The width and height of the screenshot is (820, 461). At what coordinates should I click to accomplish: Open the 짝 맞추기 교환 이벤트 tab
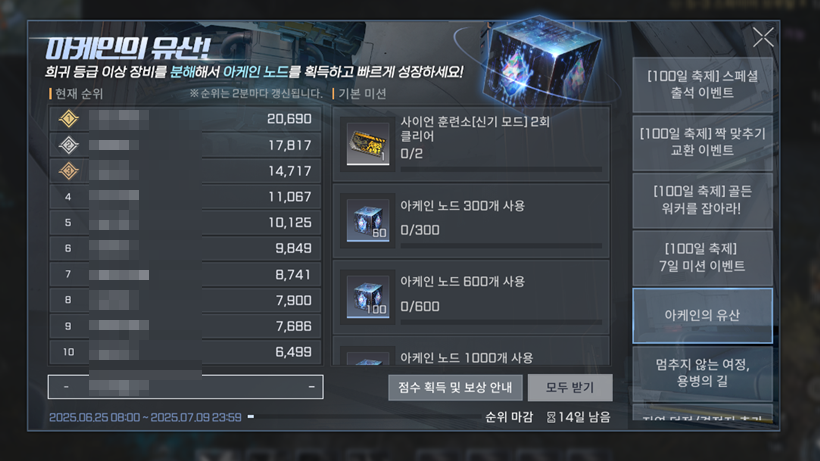pyautogui.click(x=702, y=142)
